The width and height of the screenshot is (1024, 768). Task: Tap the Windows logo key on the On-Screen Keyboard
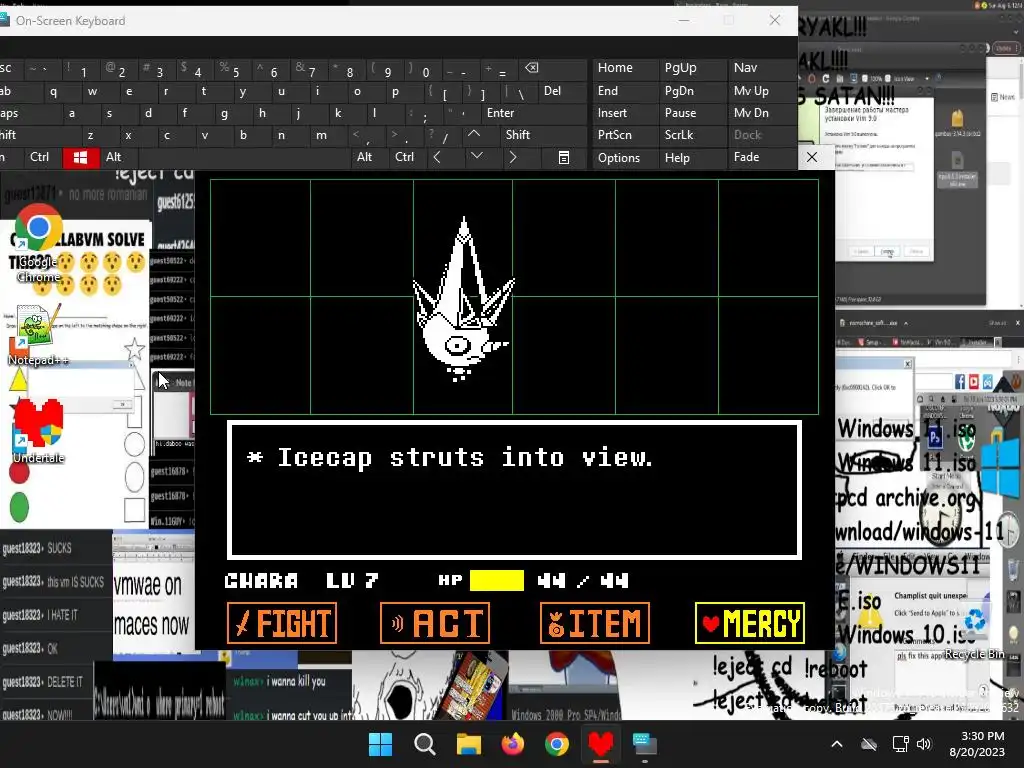(x=80, y=157)
